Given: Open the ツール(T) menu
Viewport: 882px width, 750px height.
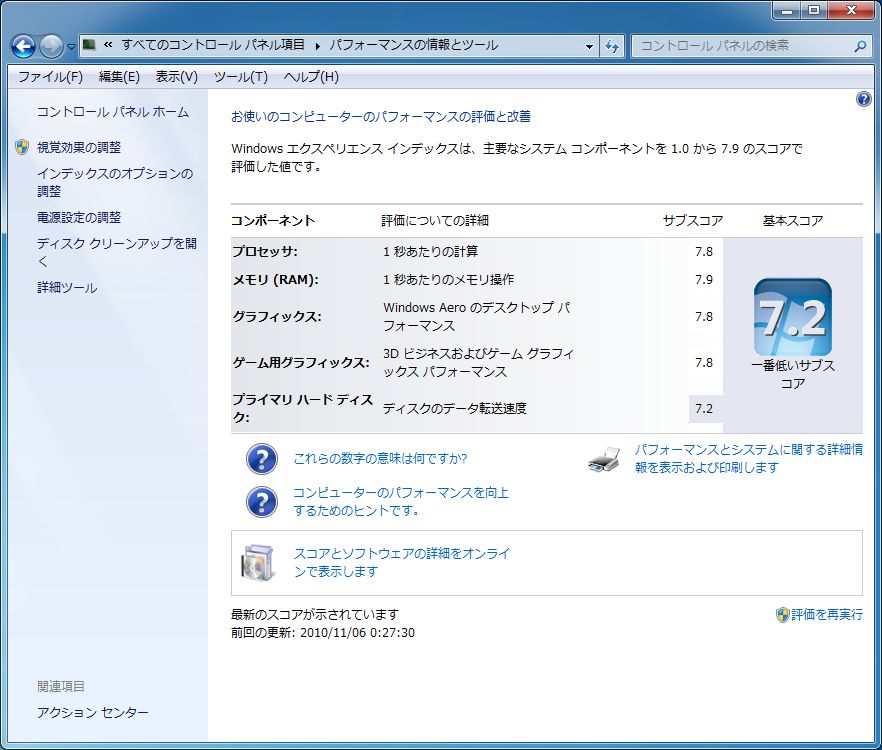Looking at the screenshot, I should pyautogui.click(x=241, y=77).
